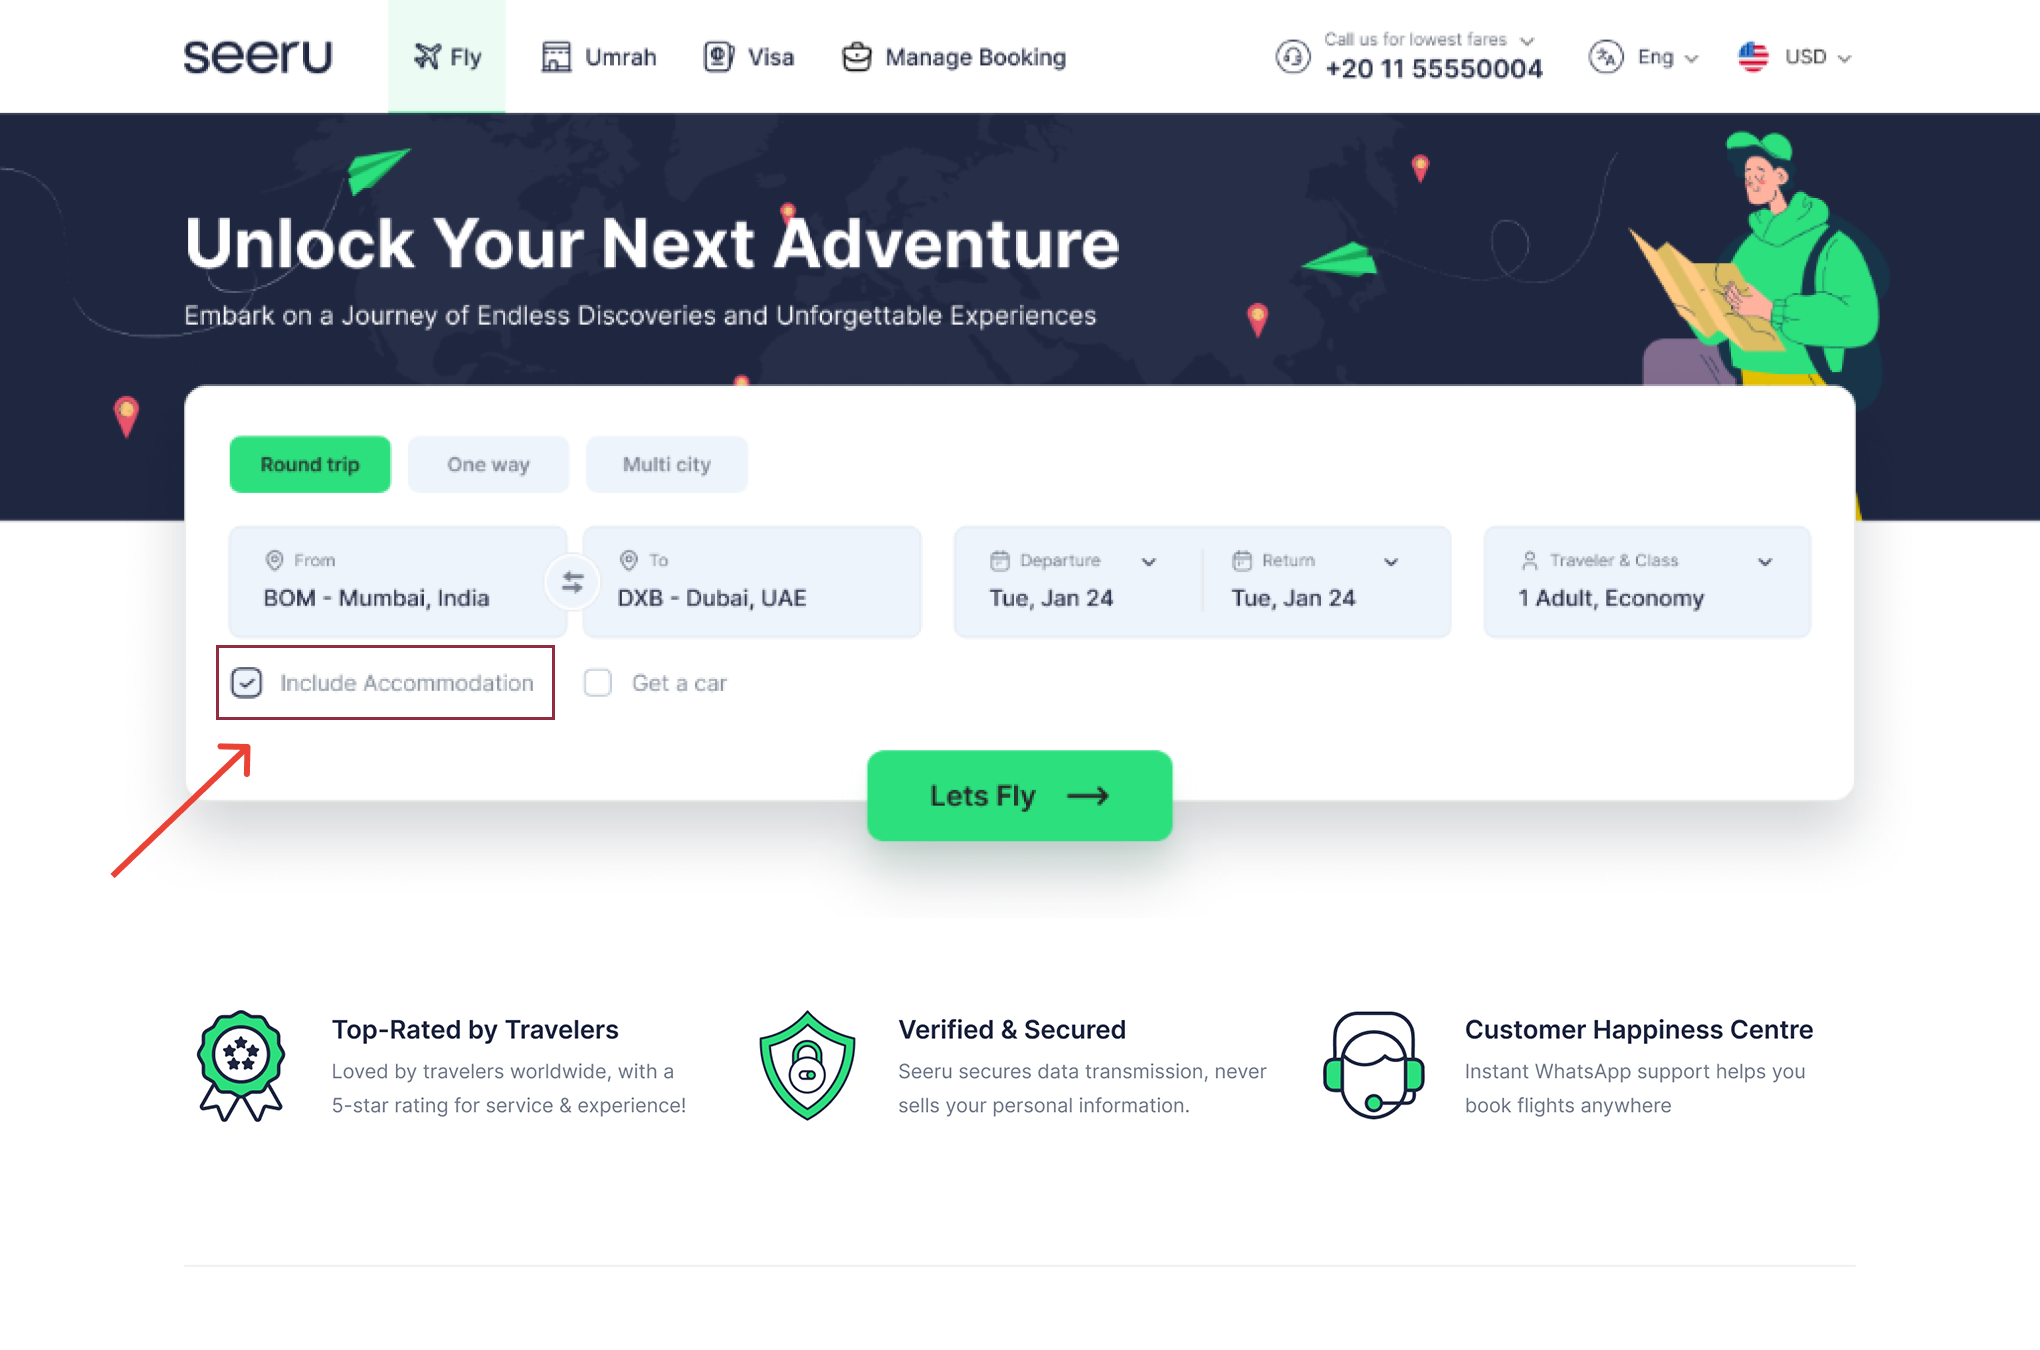Enable the Get a car checkbox
The height and width of the screenshot is (1350, 2040).
[598, 683]
